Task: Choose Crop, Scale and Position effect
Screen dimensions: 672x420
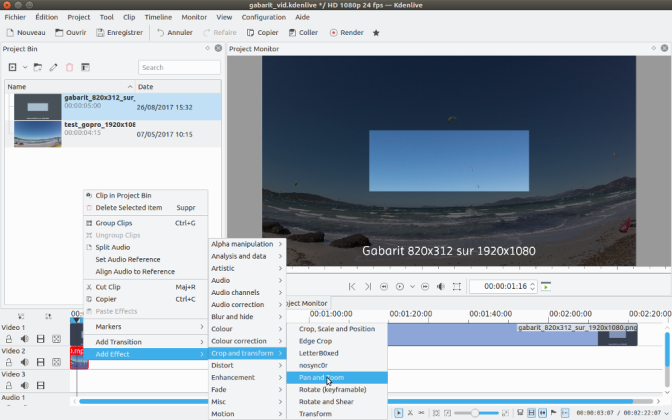Action: (337, 329)
